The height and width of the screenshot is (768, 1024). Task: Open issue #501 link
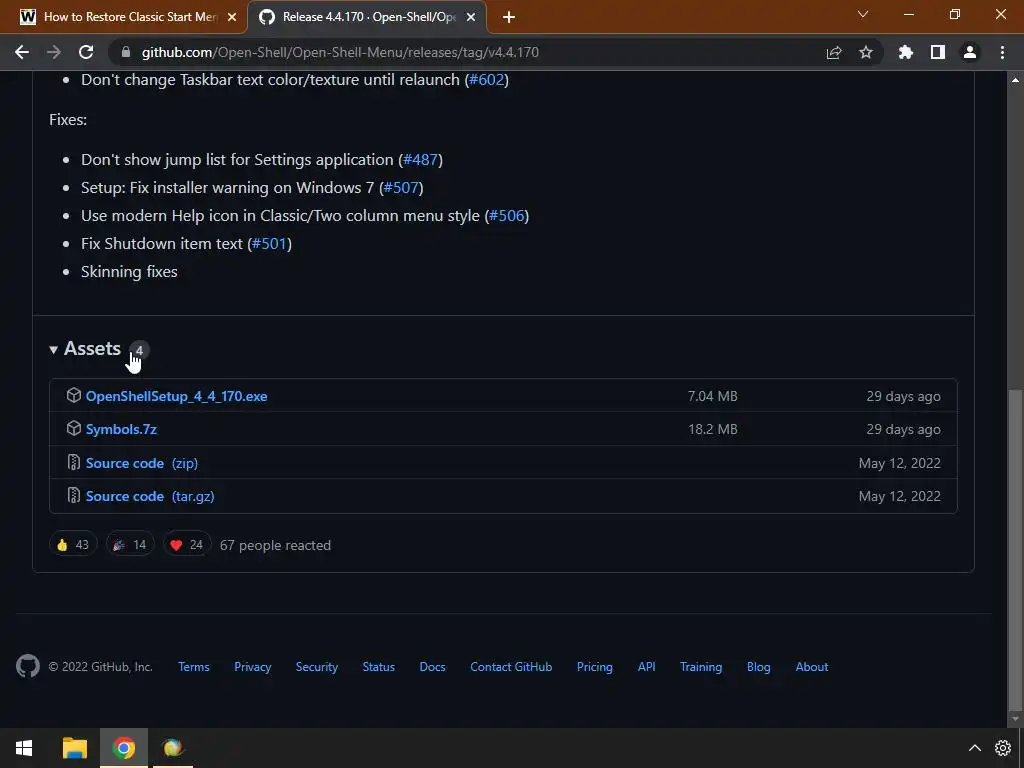270,244
